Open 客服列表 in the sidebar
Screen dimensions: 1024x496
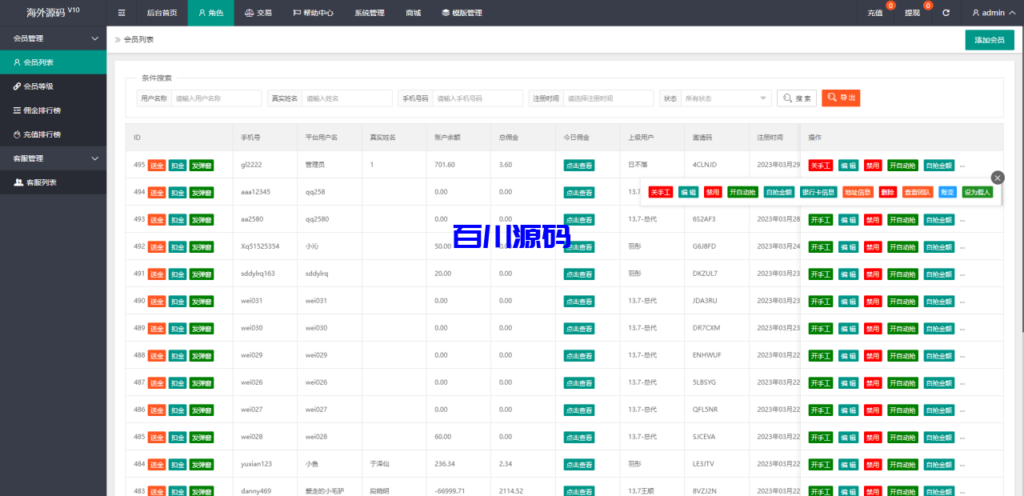53,183
